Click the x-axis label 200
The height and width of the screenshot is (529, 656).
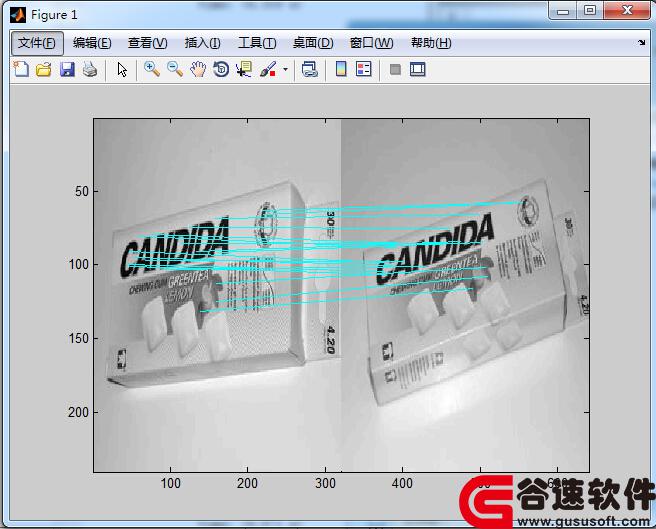247,483
